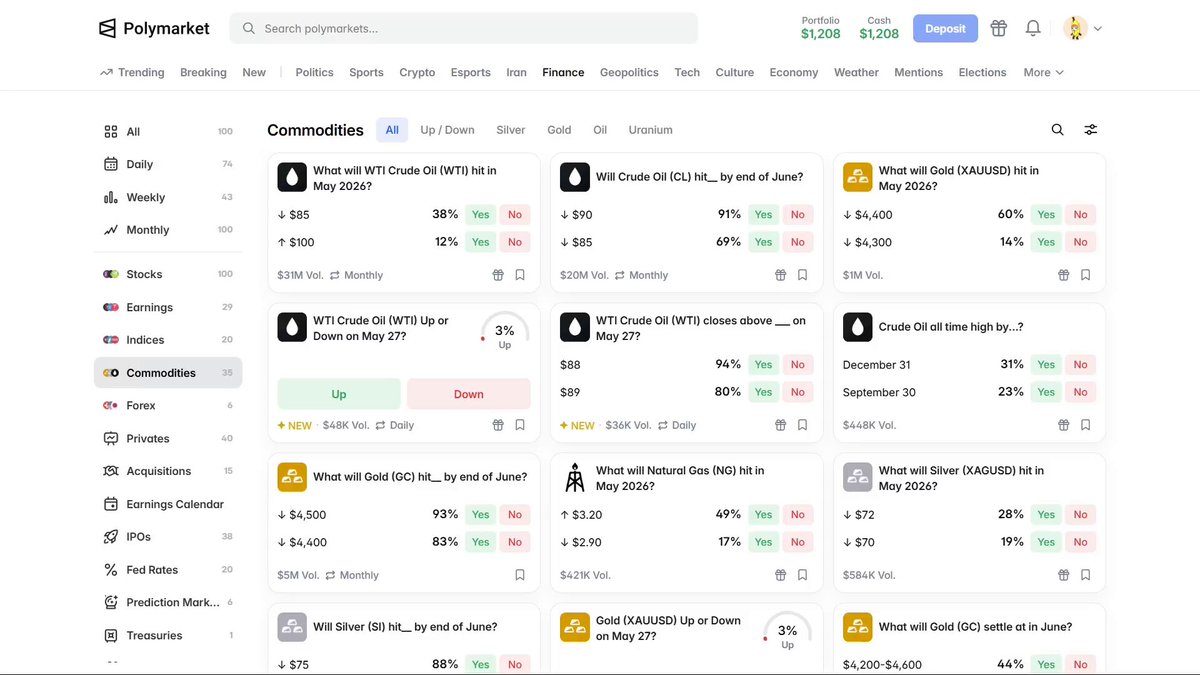Open the Stocks sidebar item

coord(168,274)
